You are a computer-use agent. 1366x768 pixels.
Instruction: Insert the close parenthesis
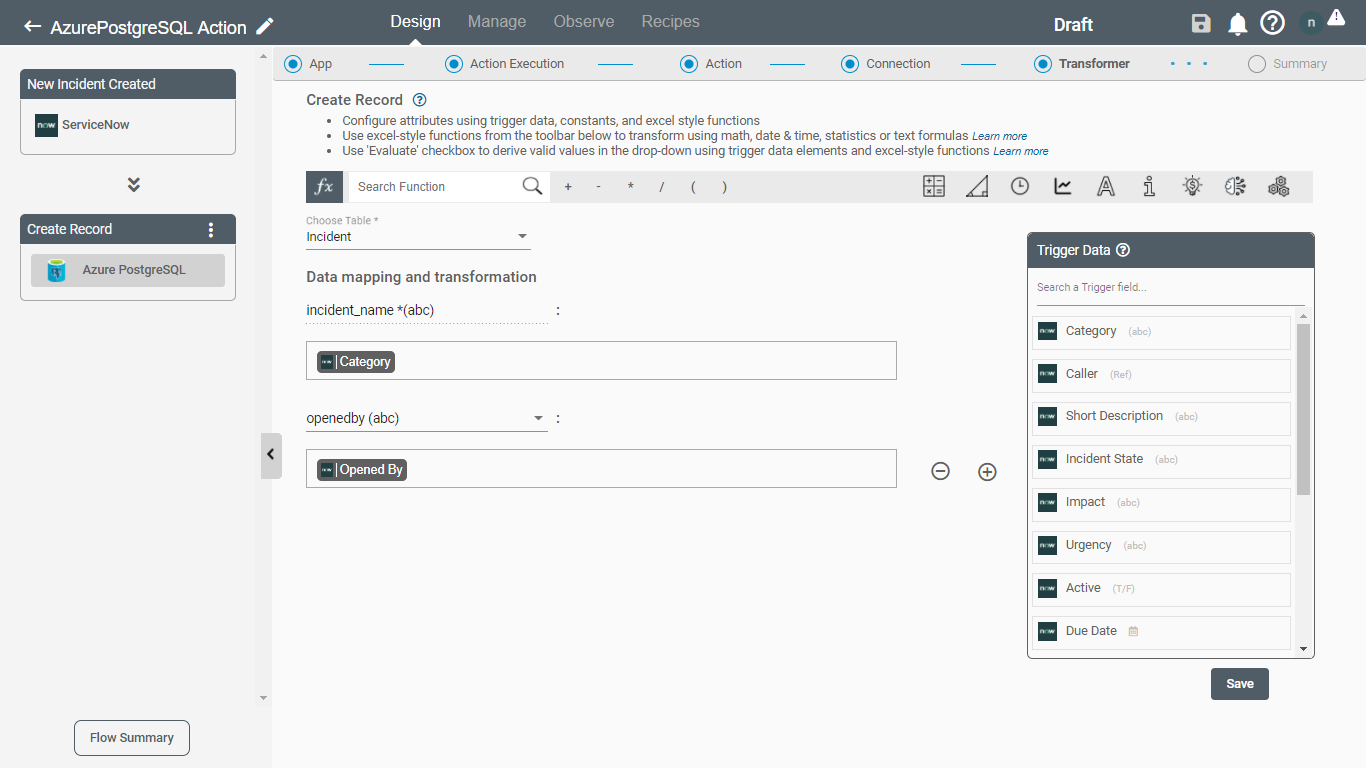tap(724, 187)
